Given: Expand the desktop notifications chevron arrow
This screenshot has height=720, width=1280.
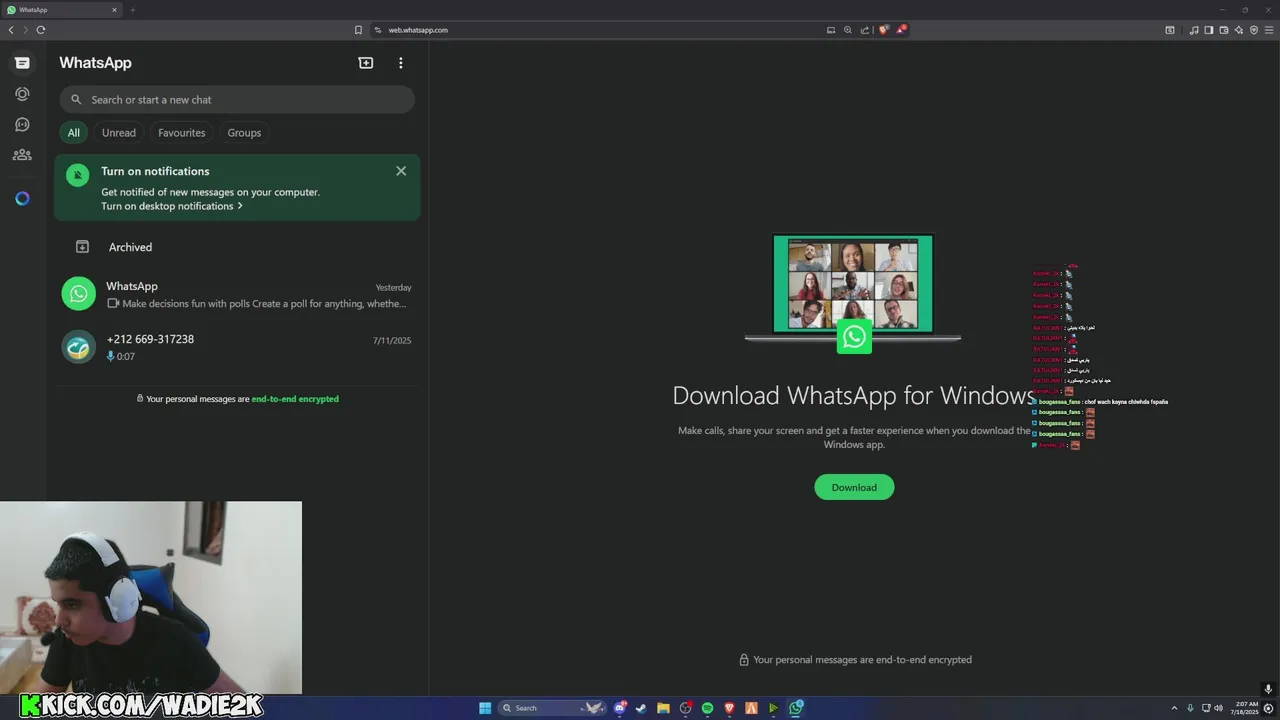Looking at the screenshot, I should coord(240,206).
